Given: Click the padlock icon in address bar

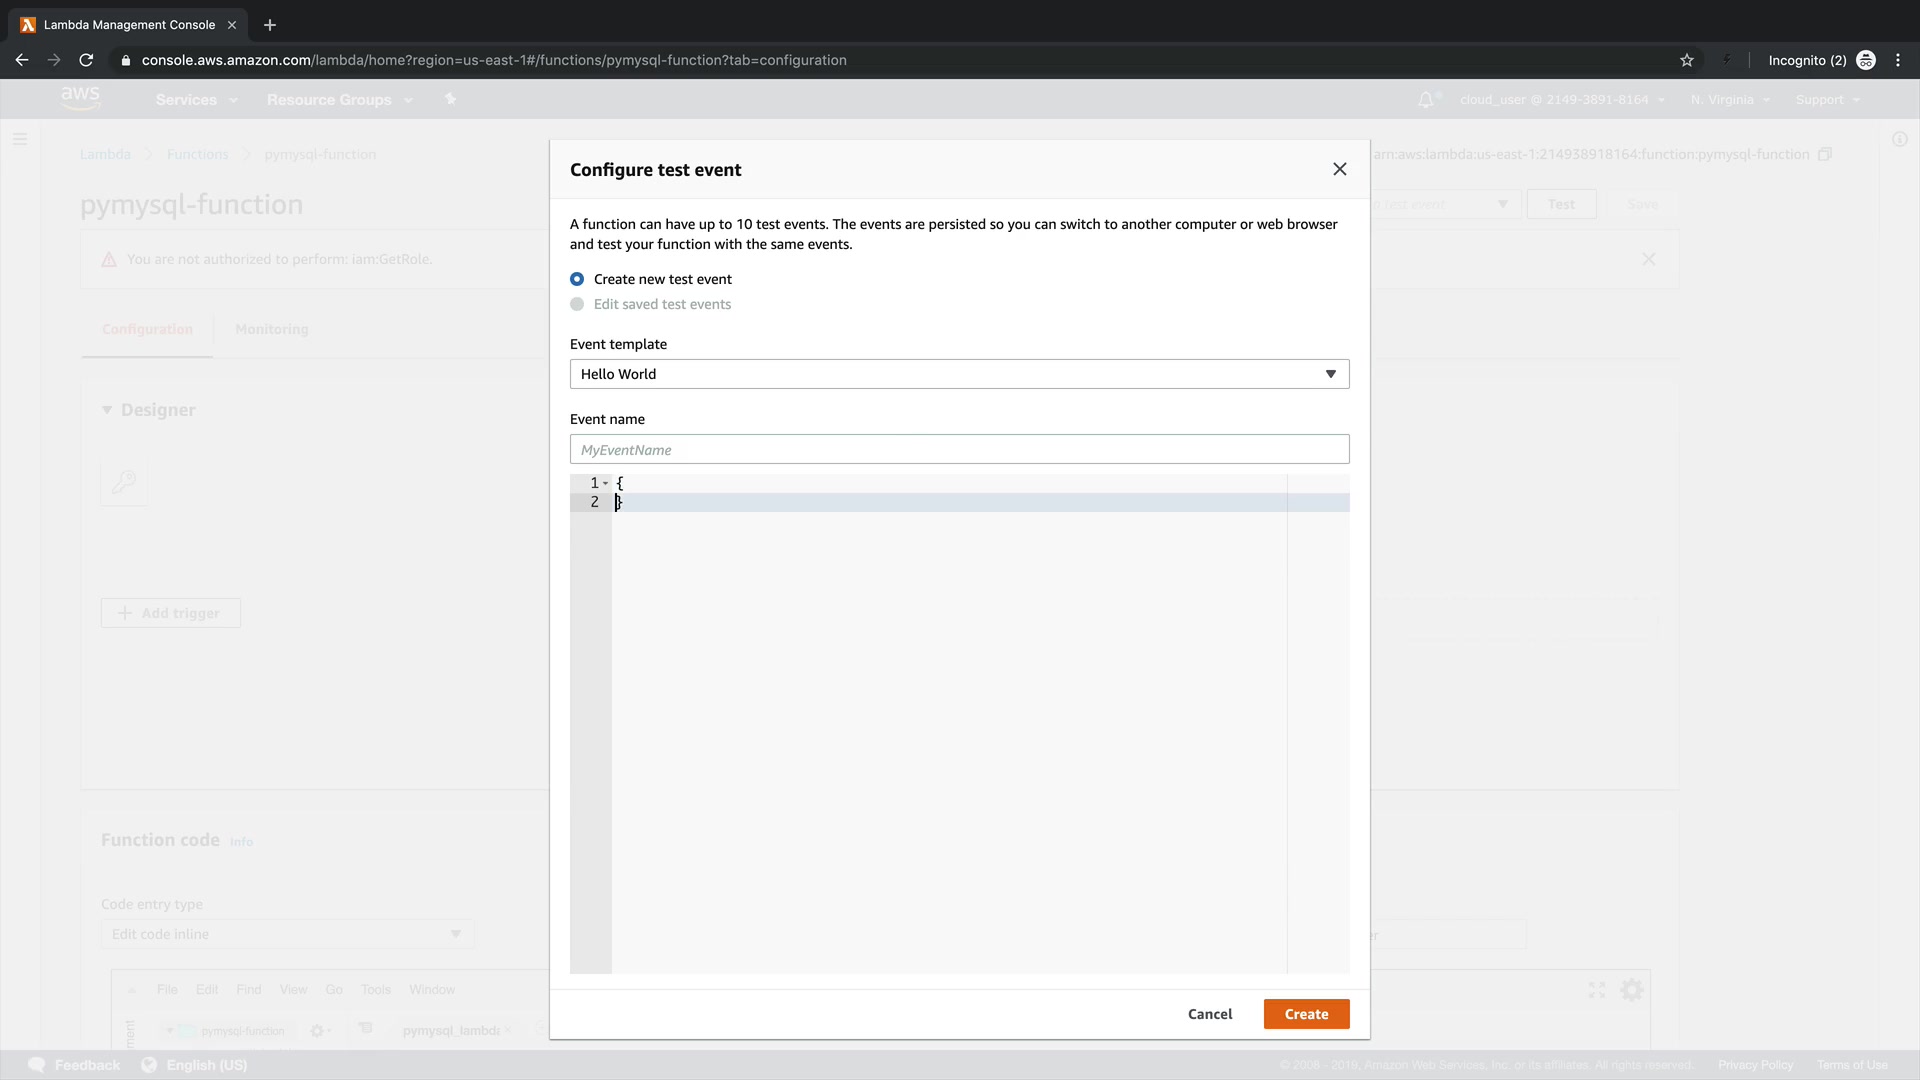Looking at the screenshot, I should click(x=125, y=60).
